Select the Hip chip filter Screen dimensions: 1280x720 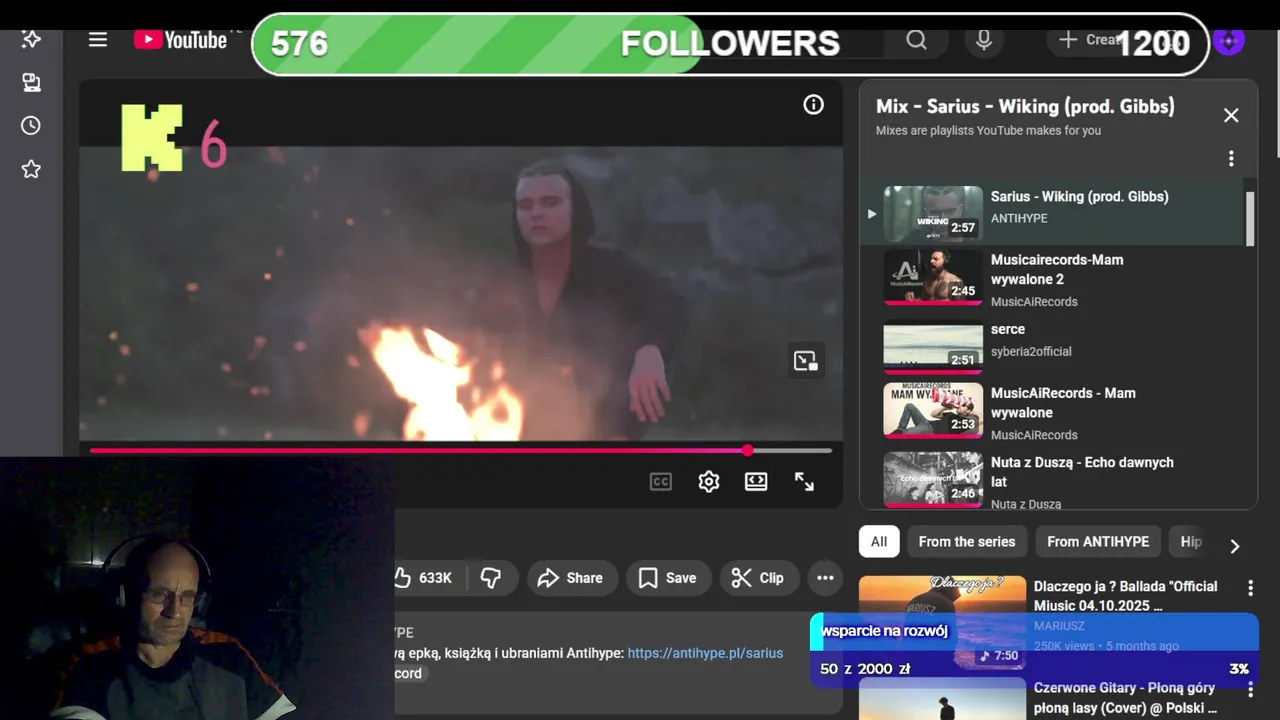point(1190,542)
